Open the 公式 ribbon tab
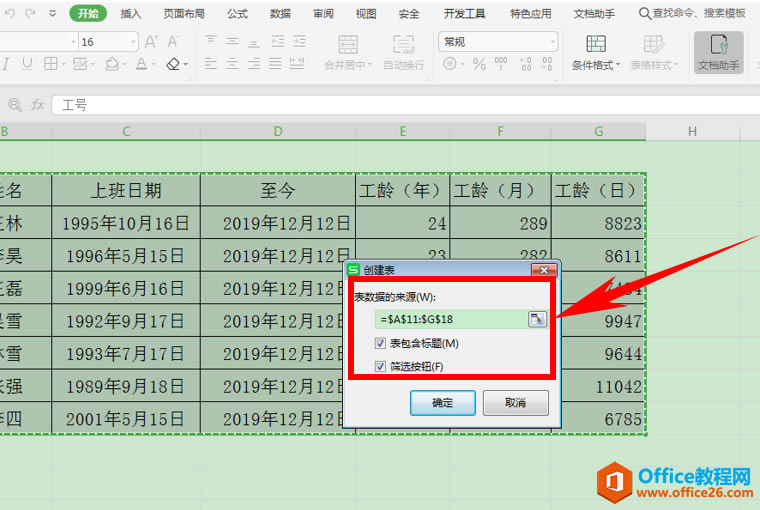Image resolution: width=760 pixels, height=510 pixels. [x=237, y=14]
